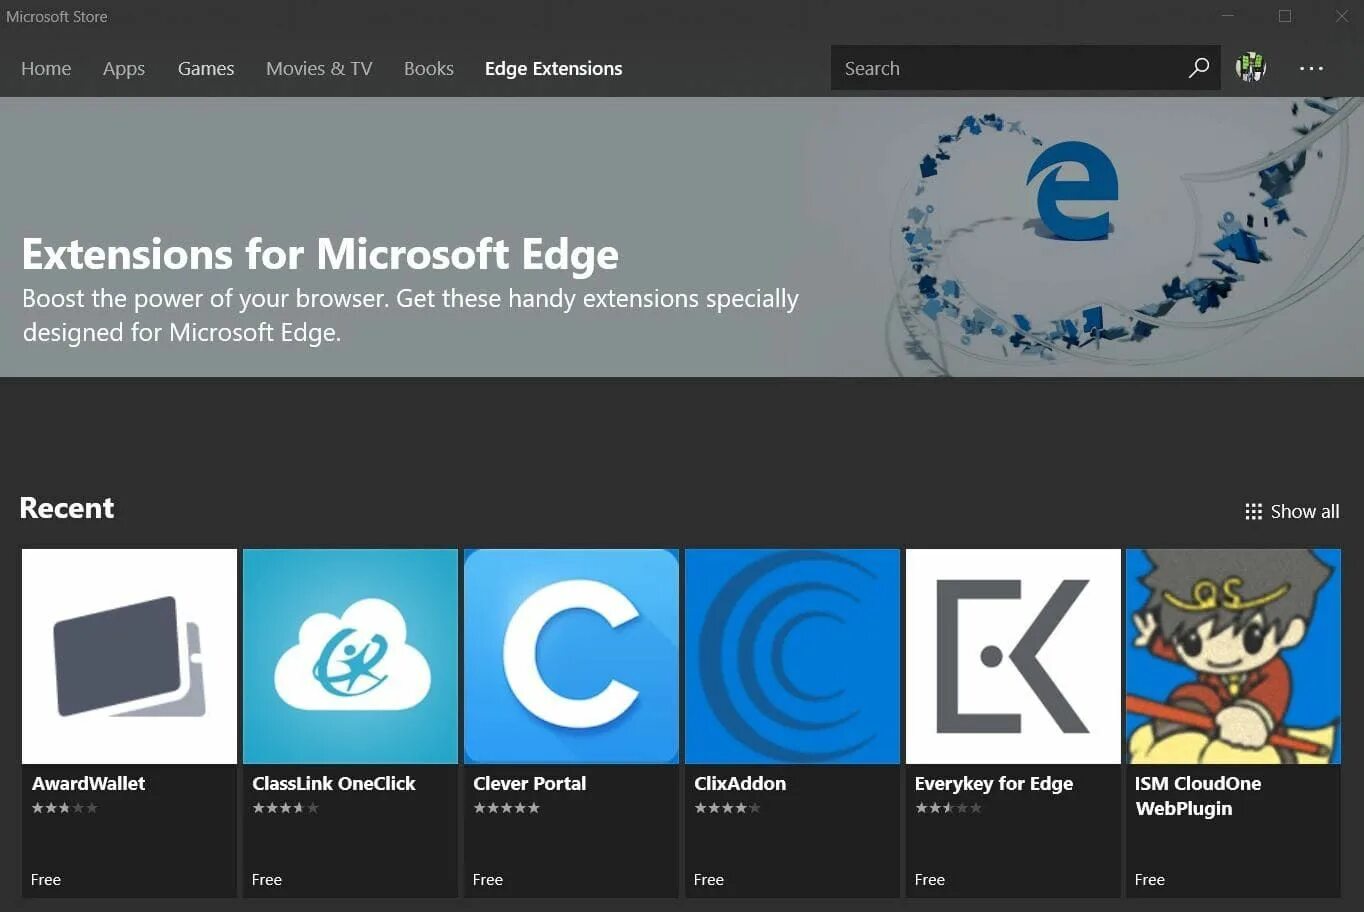The height and width of the screenshot is (912, 1364).
Task: Click the Recent section heading
Action: click(67, 508)
